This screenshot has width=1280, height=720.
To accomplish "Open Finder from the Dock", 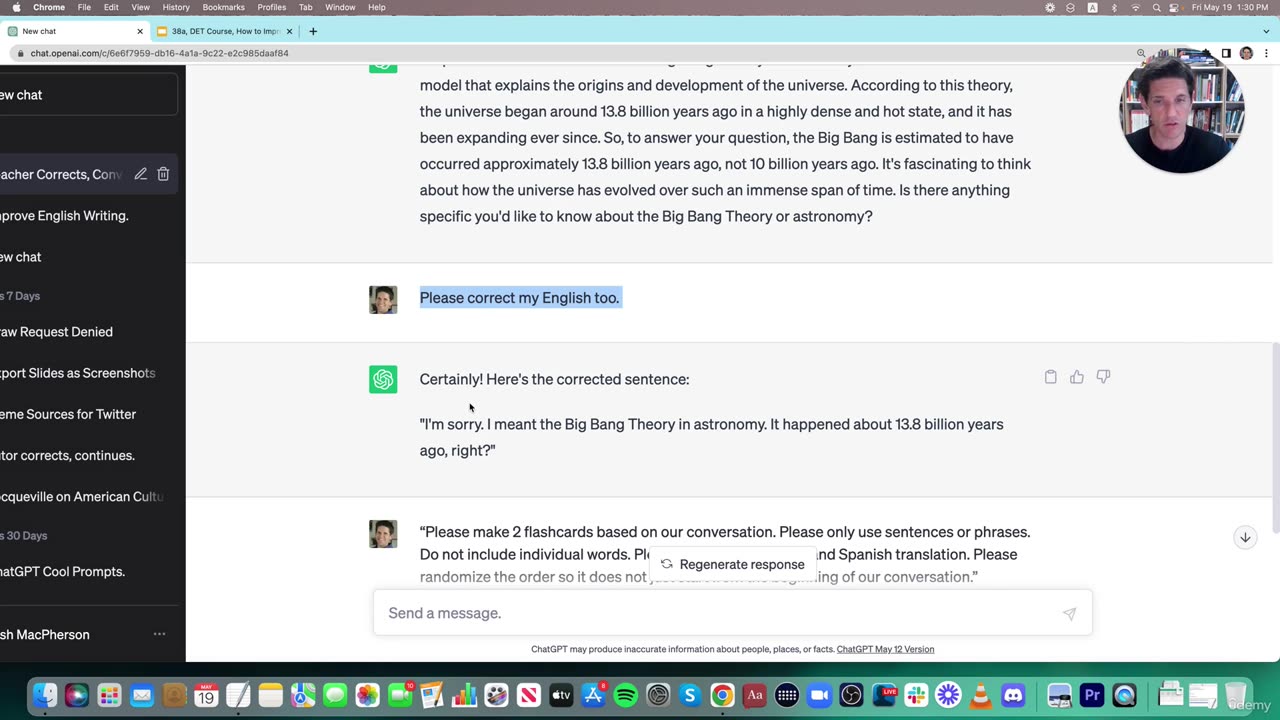I will 45,694.
